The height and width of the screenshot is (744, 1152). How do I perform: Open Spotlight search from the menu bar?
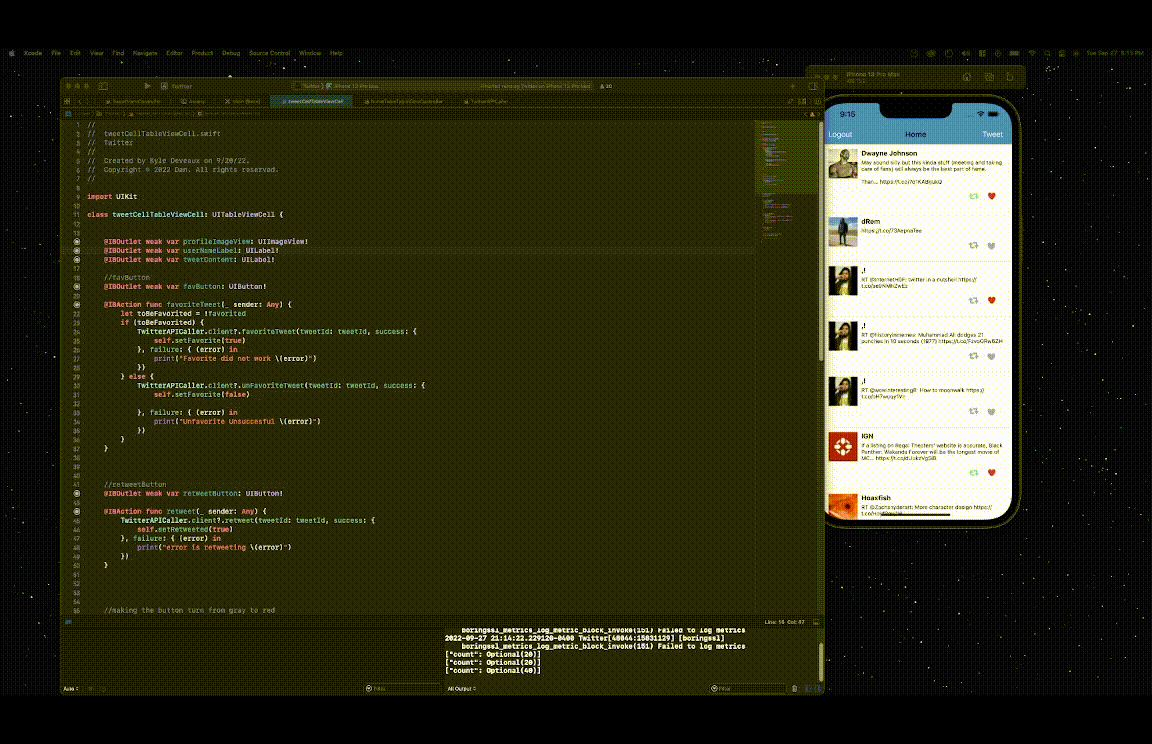(x=1046, y=53)
